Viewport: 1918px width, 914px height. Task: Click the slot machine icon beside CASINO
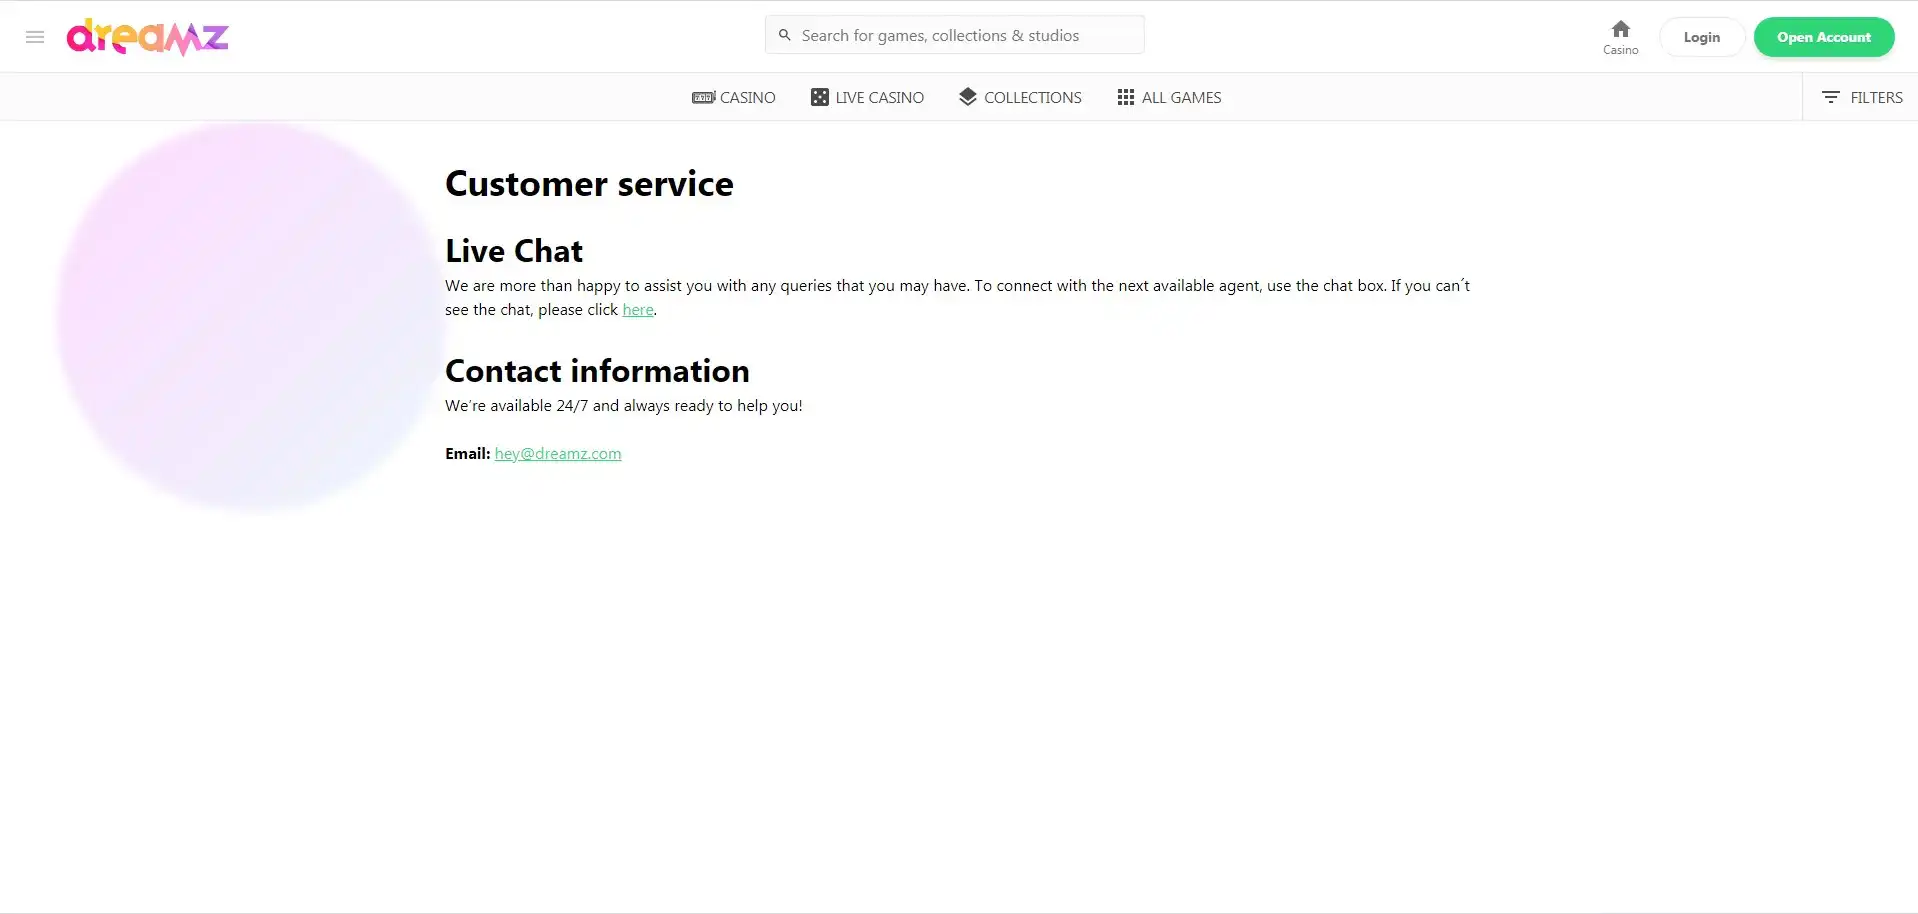[x=703, y=97]
